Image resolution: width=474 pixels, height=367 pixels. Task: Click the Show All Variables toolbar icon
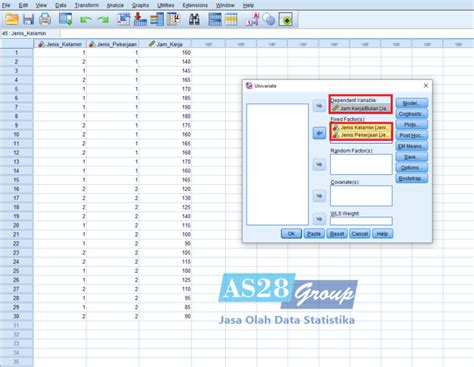pos(286,19)
